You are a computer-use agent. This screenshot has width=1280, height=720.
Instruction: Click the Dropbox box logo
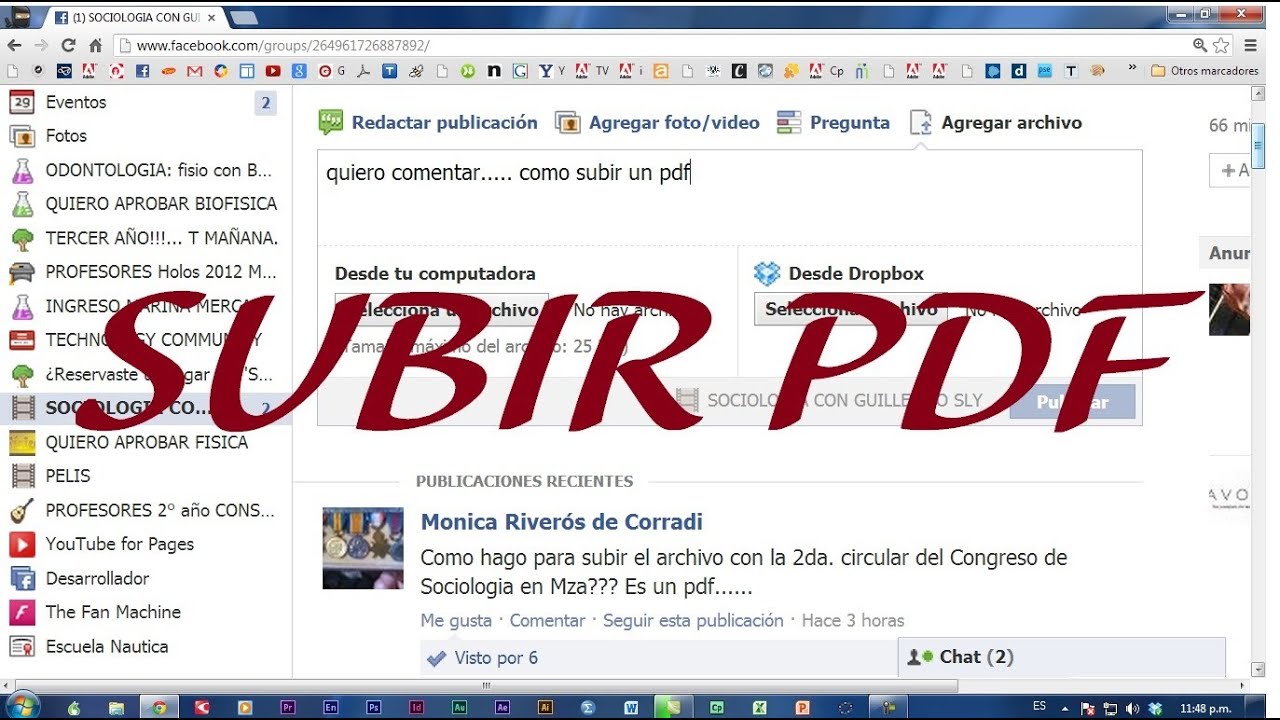point(767,273)
